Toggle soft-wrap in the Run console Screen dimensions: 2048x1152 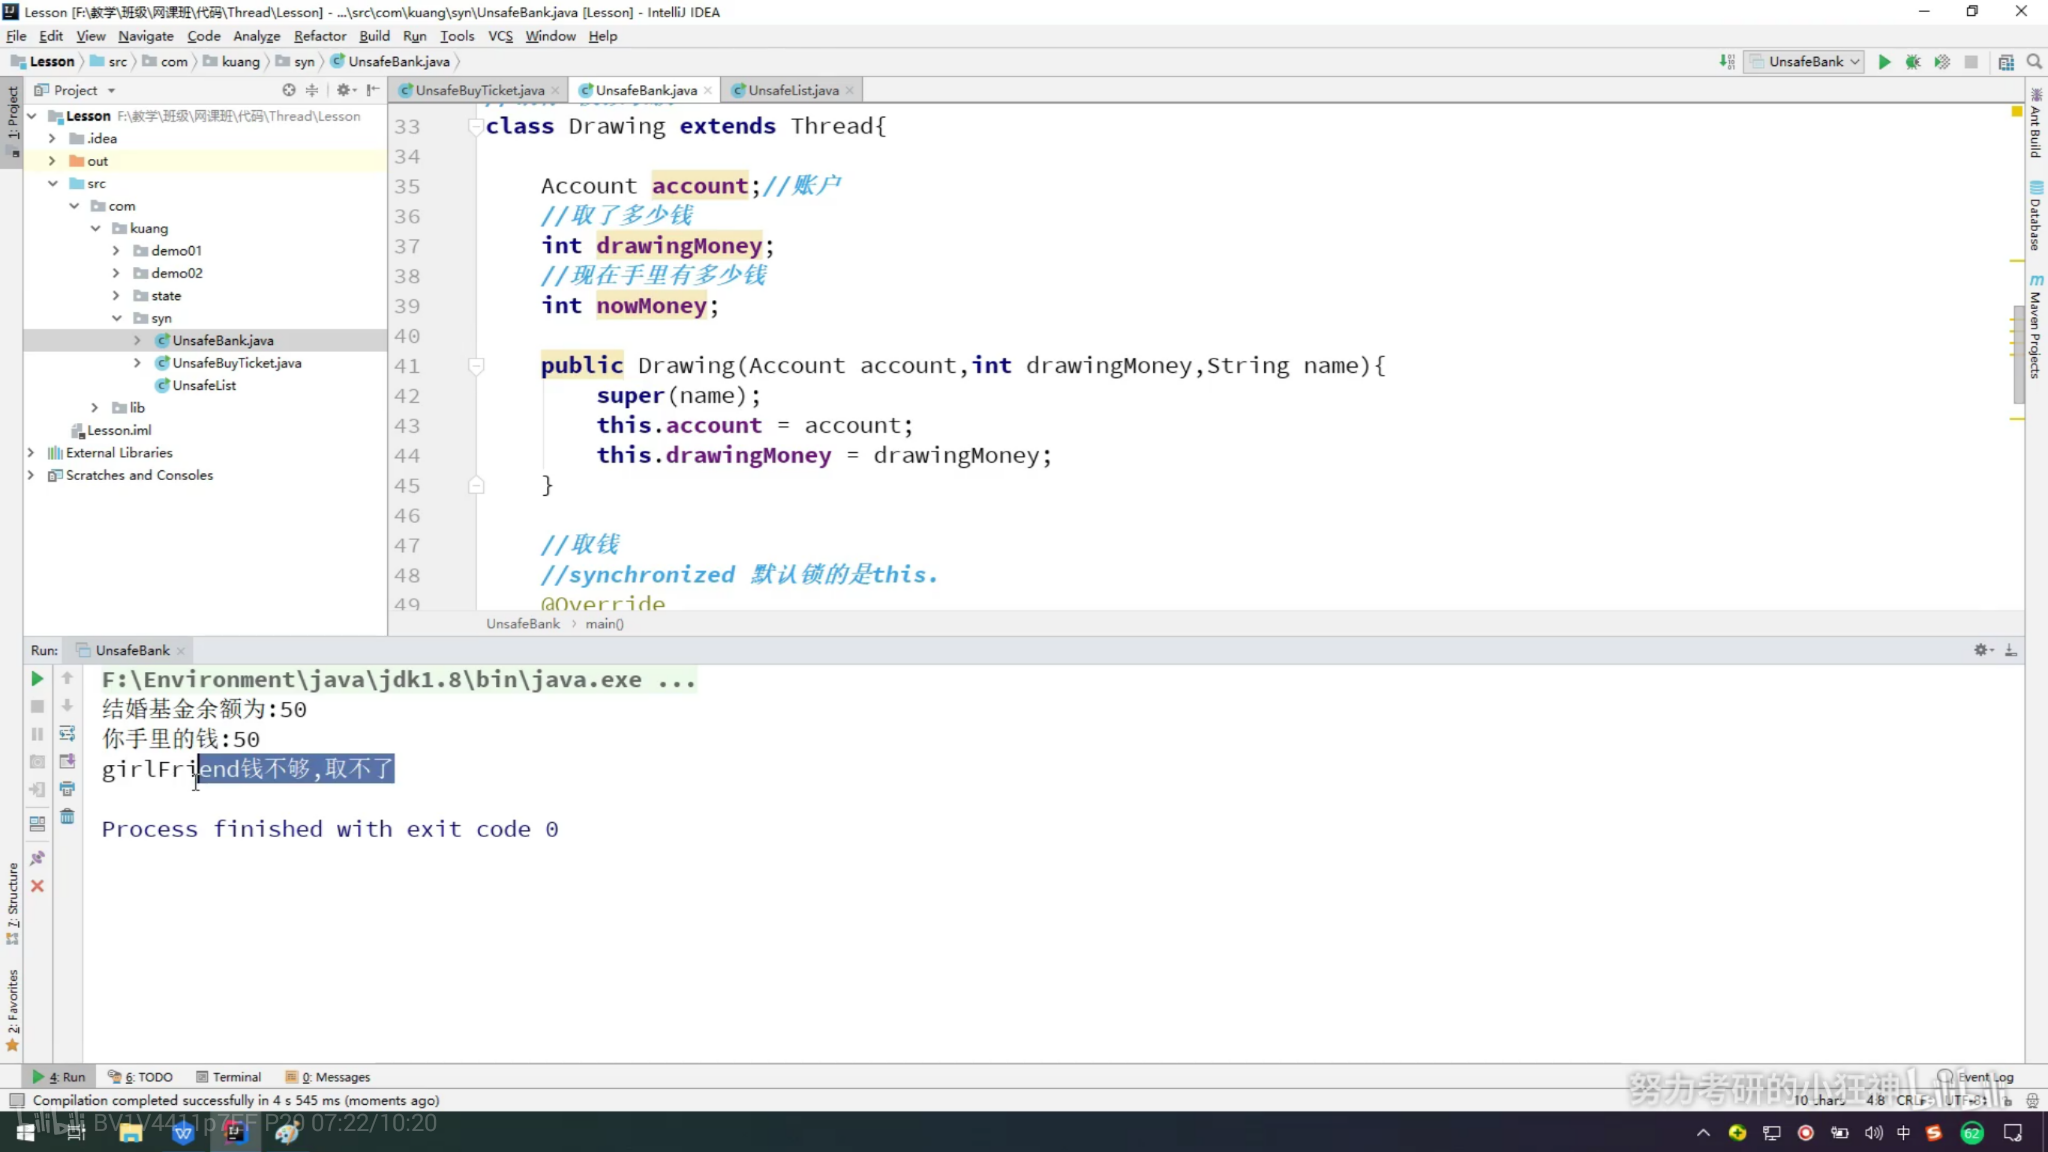point(67,734)
